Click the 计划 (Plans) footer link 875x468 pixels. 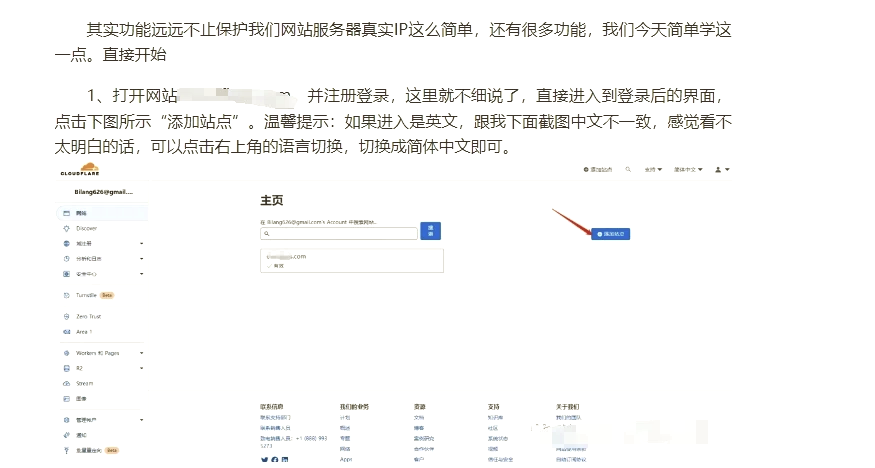coord(345,417)
